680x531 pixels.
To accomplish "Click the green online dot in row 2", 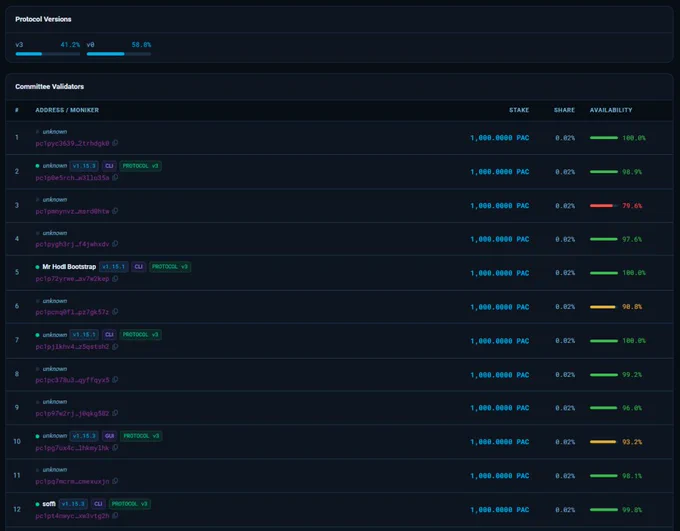I will 37,166.
